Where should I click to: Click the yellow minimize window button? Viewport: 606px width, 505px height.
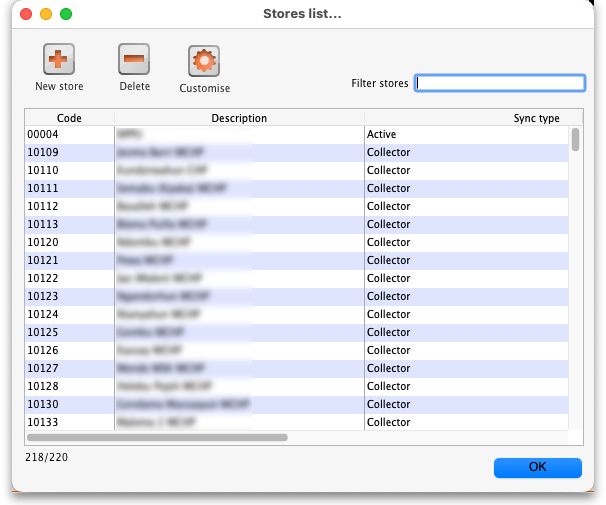[x=46, y=14]
